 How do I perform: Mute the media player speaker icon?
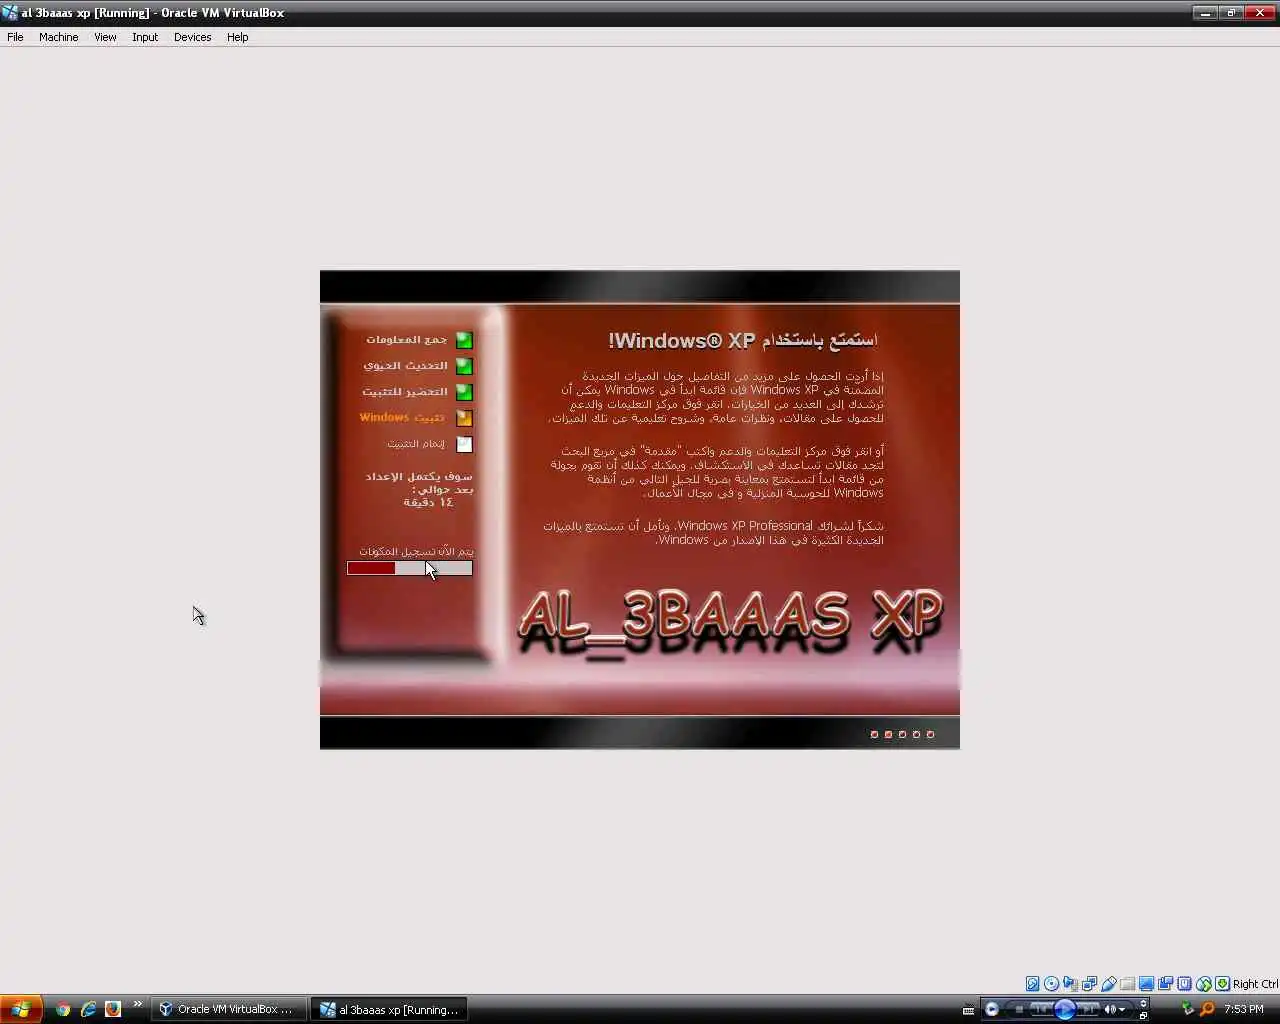(1110, 1009)
